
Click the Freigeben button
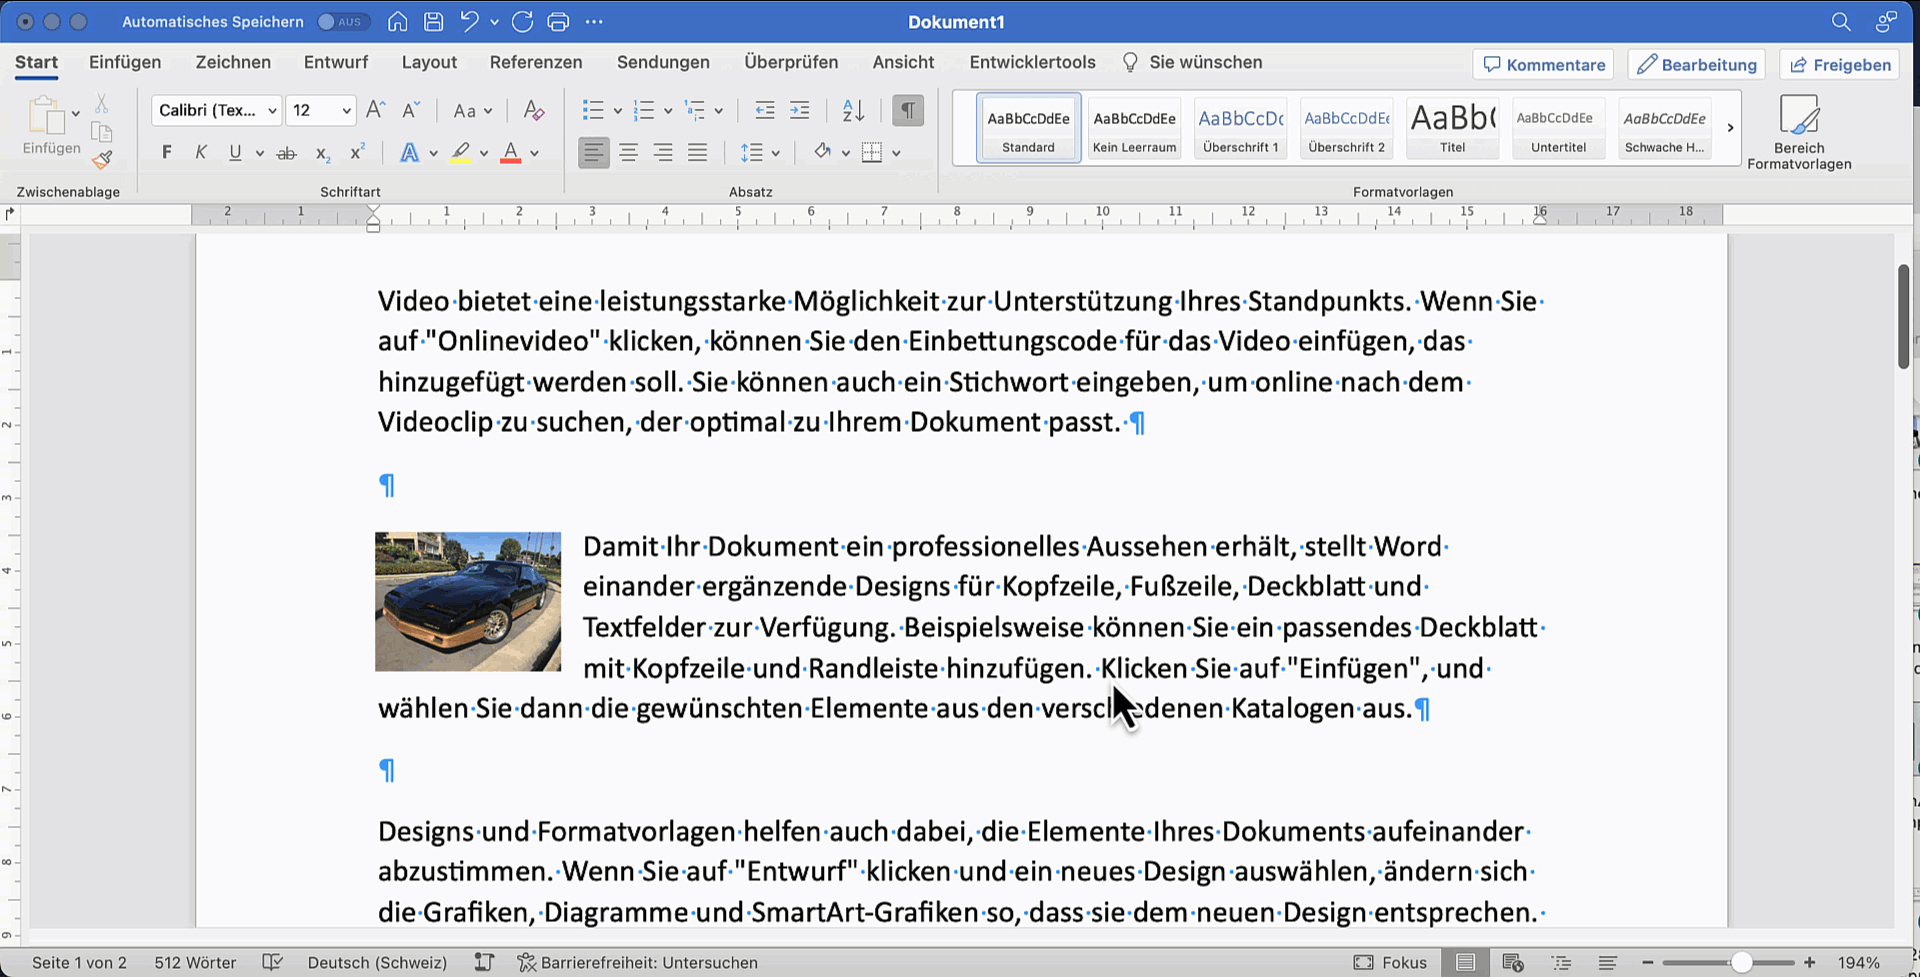coord(1840,65)
